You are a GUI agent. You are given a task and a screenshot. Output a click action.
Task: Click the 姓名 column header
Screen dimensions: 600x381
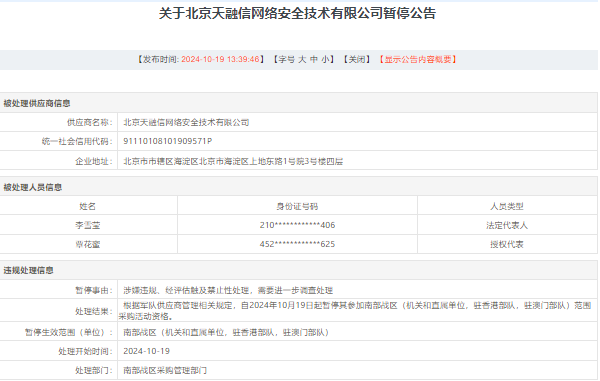pyautogui.click(x=88, y=206)
